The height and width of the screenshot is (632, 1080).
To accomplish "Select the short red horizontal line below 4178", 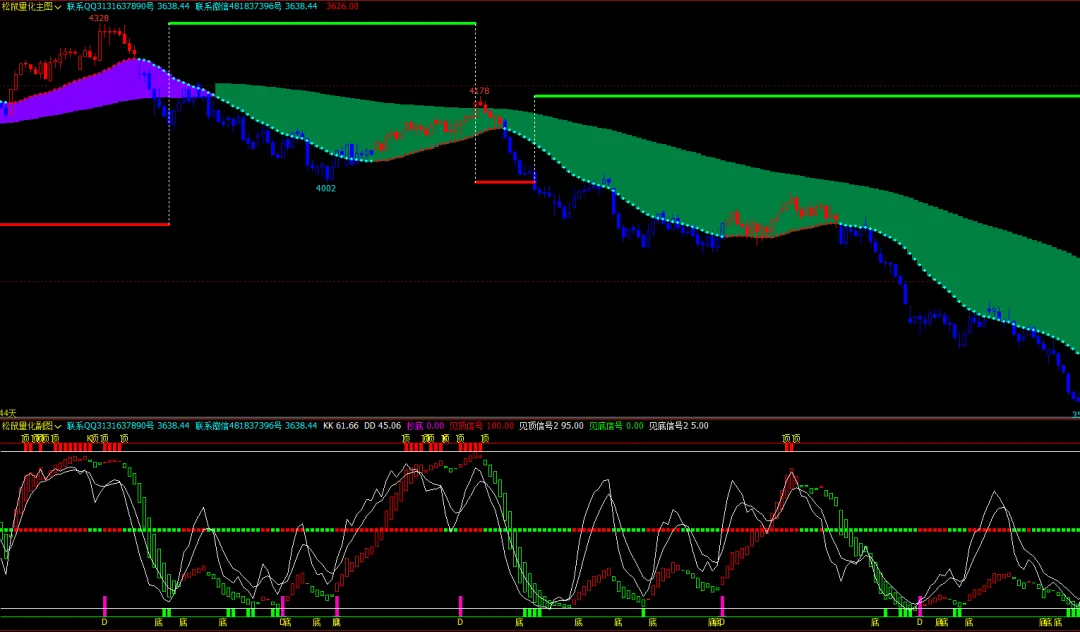I will [x=505, y=182].
